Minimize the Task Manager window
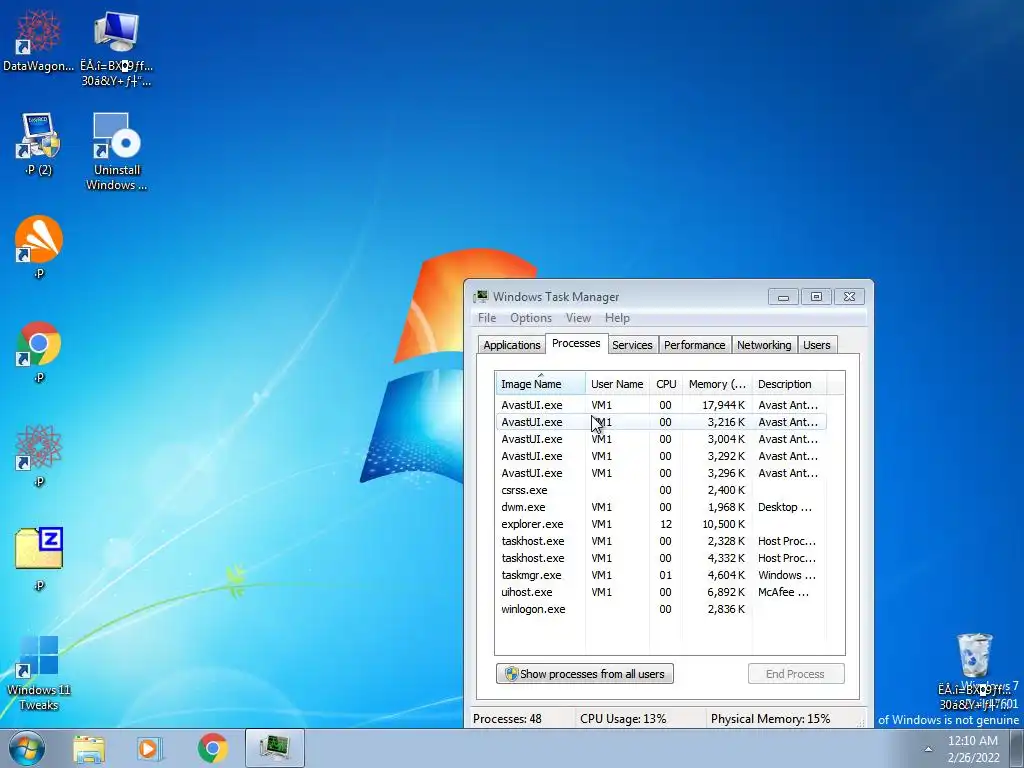The width and height of the screenshot is (1024, 768). (783, 296)
